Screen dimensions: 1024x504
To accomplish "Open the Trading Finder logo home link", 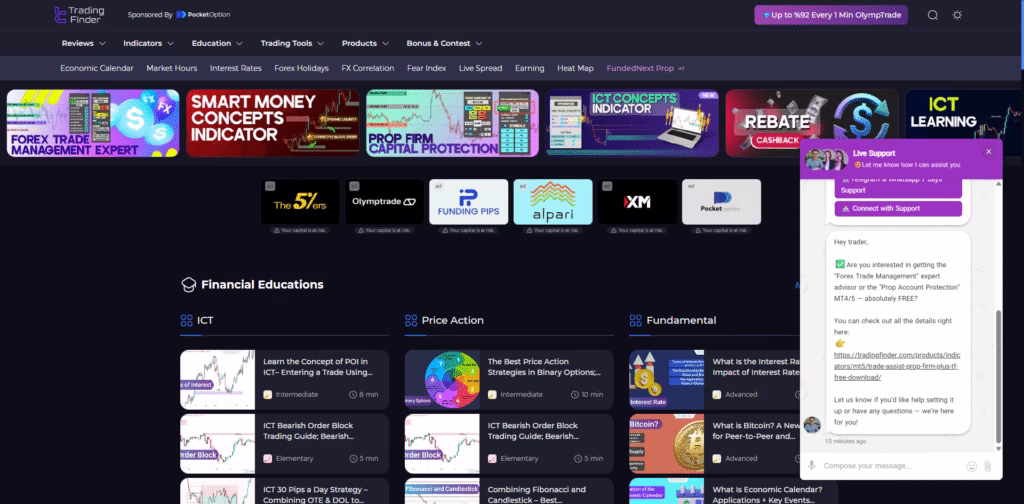I will pyautogui.click(x=79, y=14).
